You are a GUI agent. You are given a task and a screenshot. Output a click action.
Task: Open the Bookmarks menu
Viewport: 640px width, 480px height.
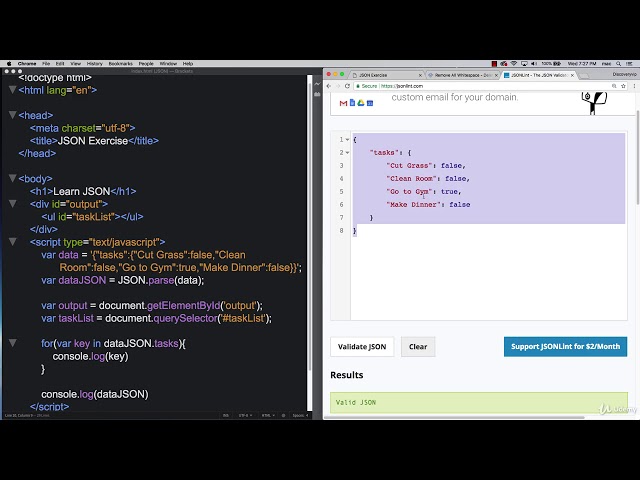[120, 64]
